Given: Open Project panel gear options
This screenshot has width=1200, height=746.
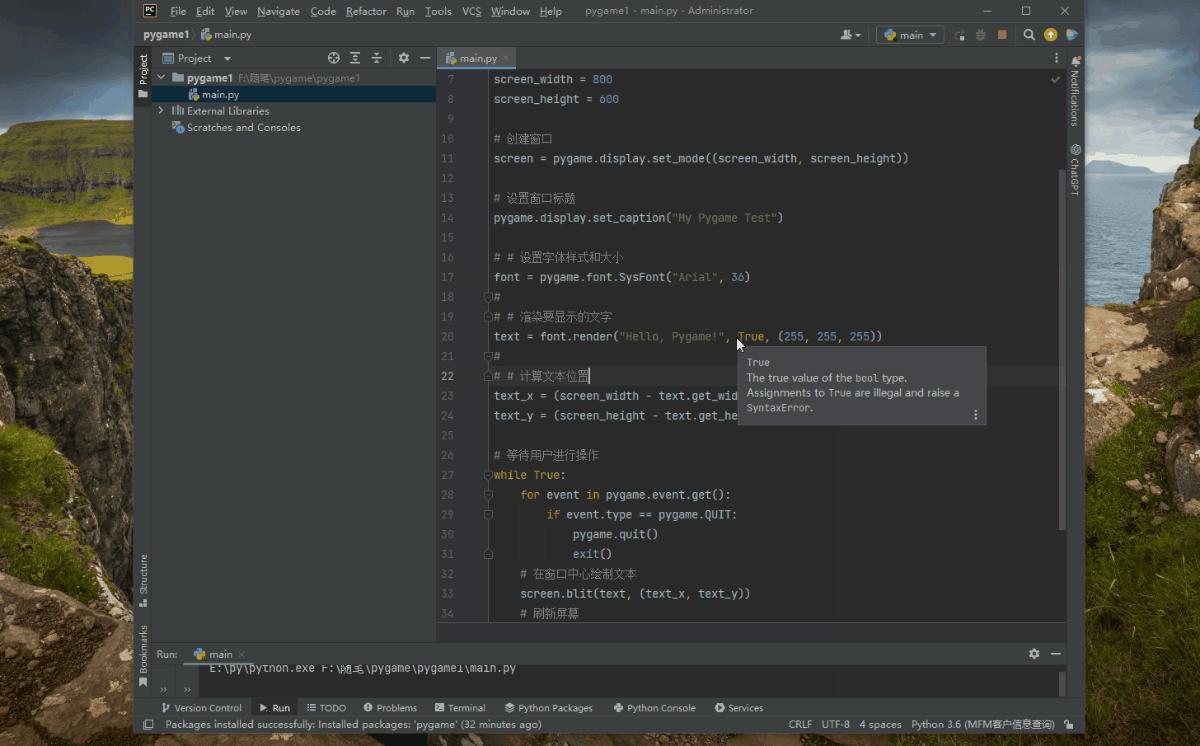Looking at the screenshot, I should (404, 58).
